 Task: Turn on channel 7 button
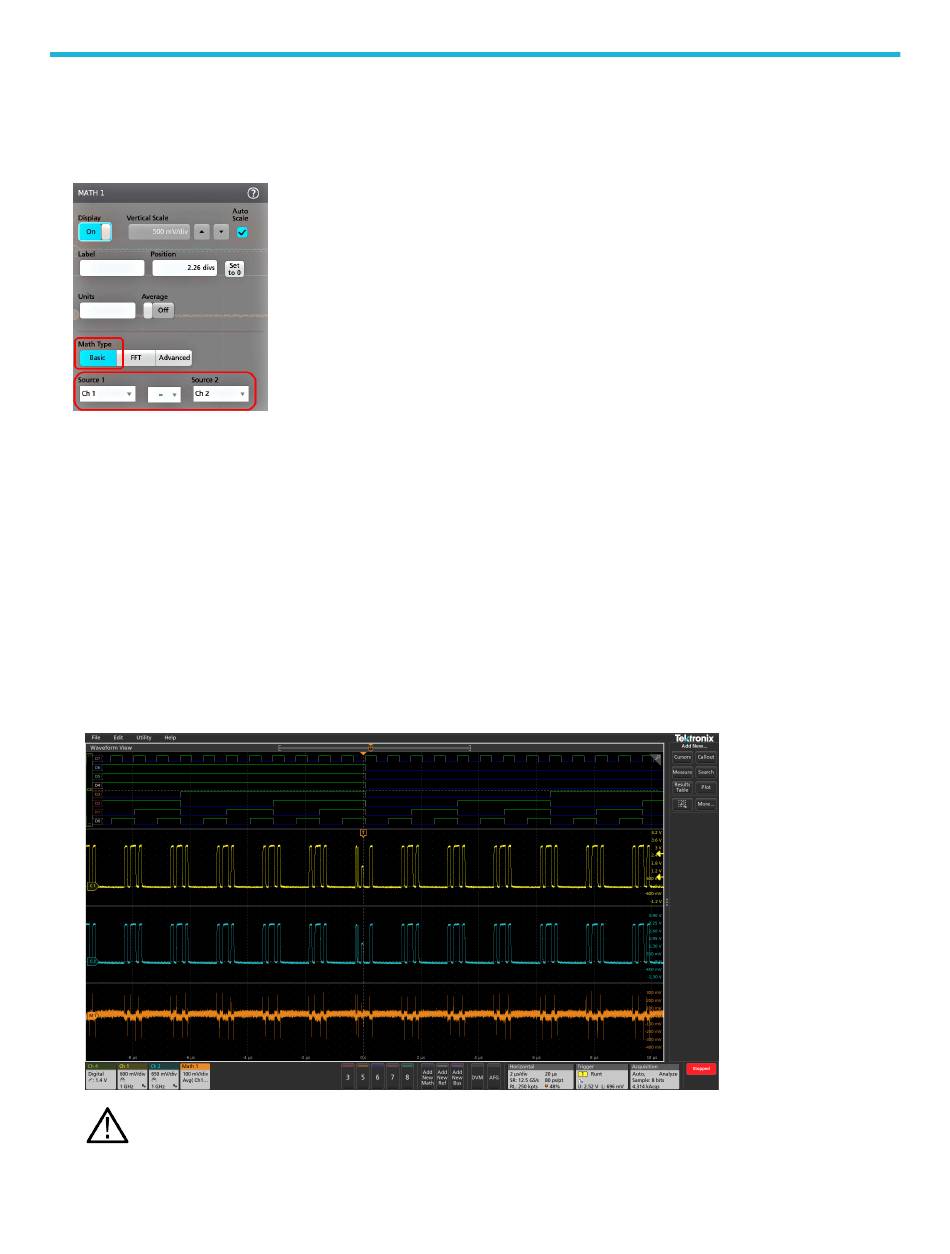(393, 1076)
